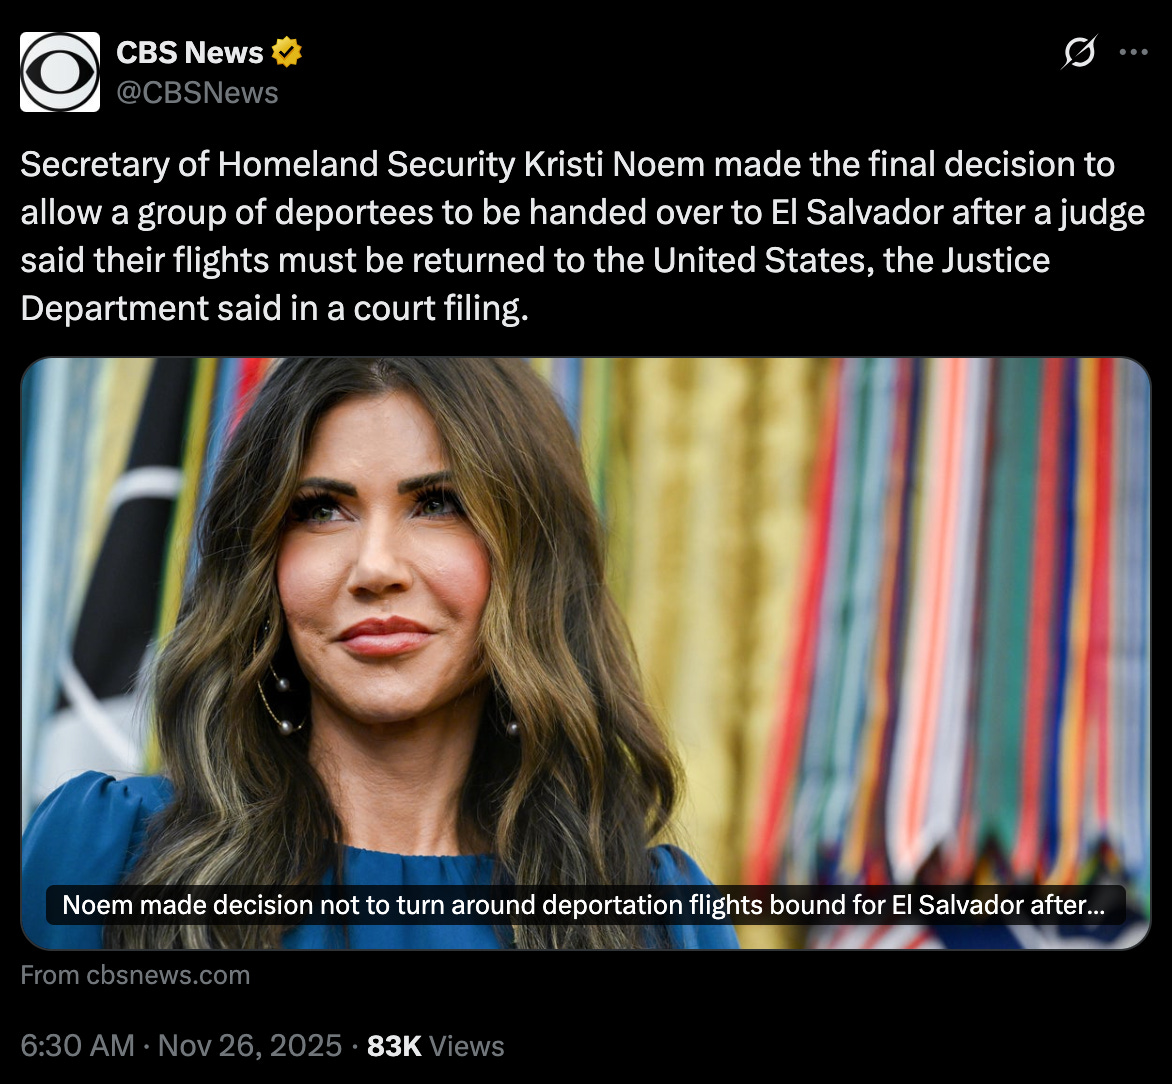Open the three-dot more options menu
This screenshot has height=1084, width=1172.
coord(1133,52)
